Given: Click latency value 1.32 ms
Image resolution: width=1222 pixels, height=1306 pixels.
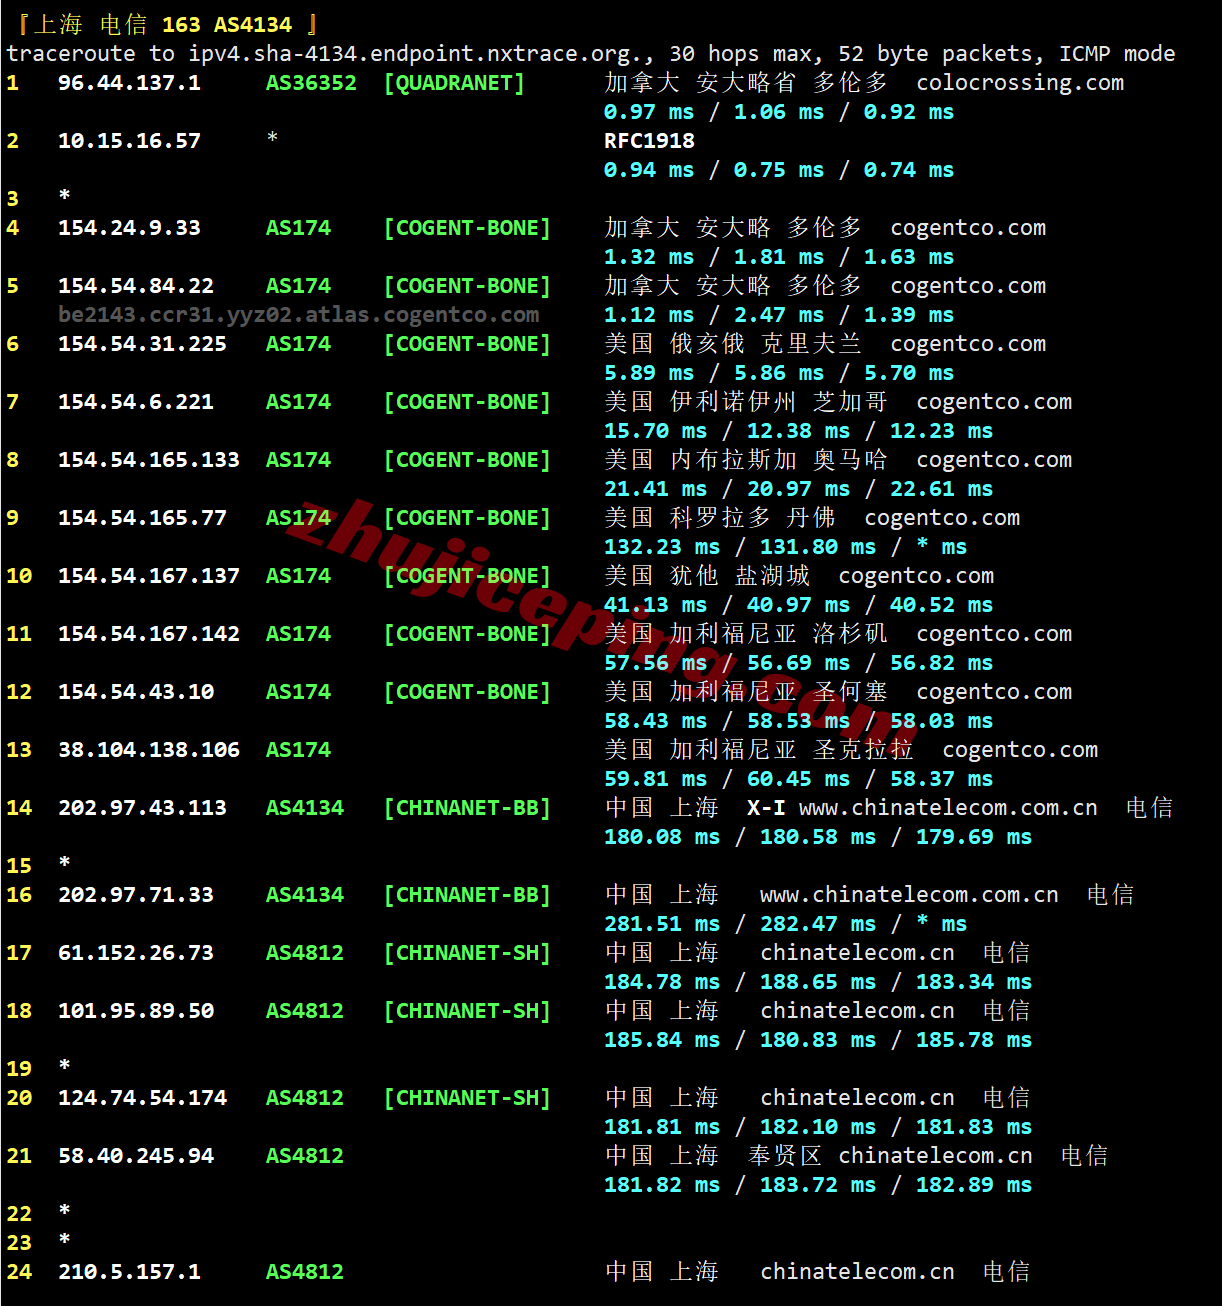Looking at the screenshot, I should pos(649,257).
